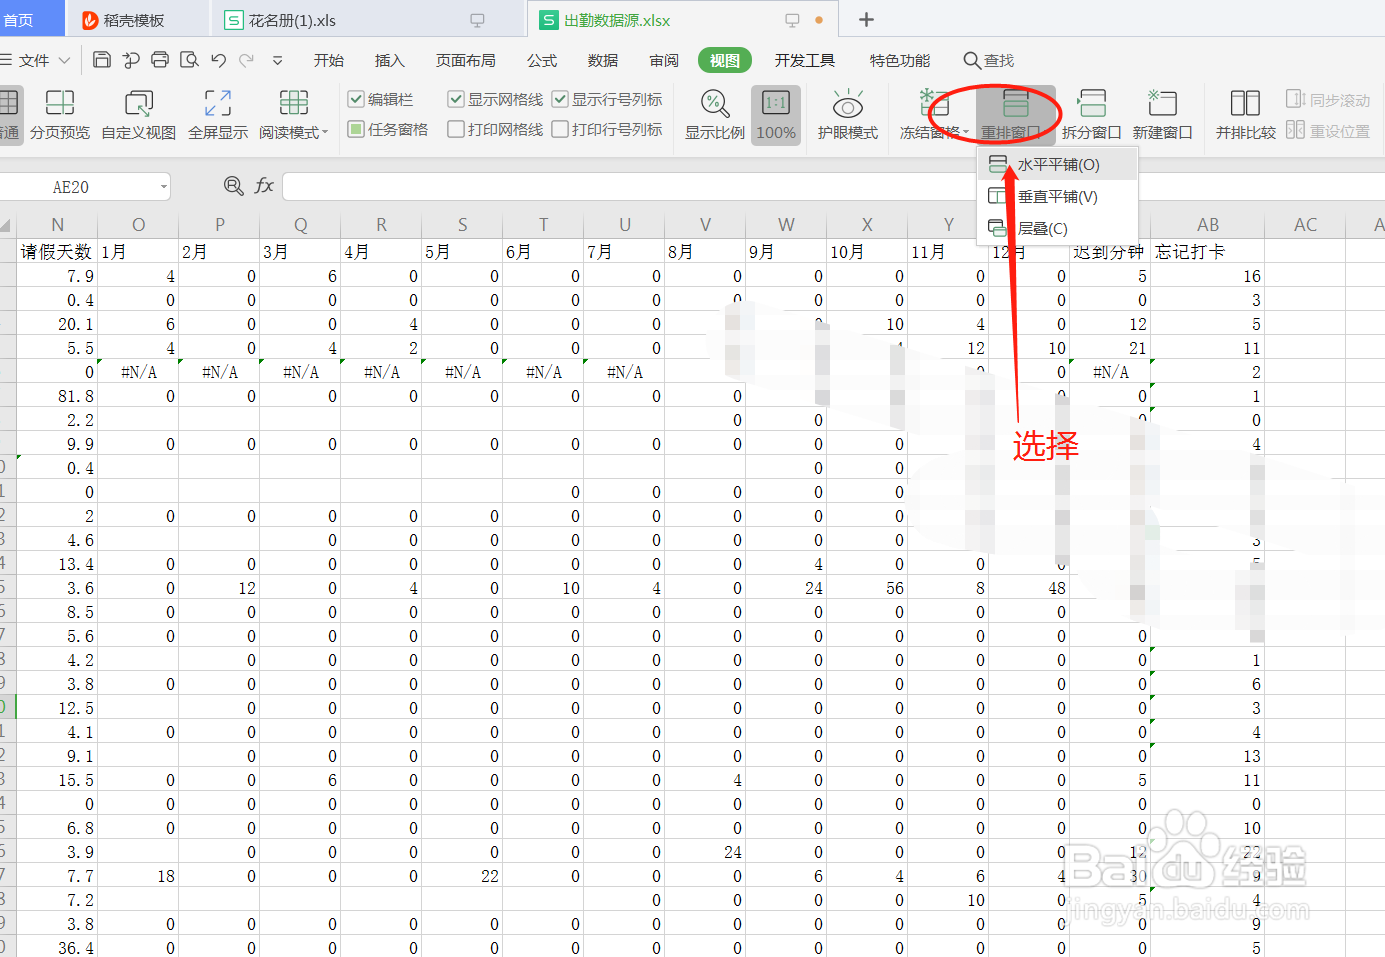This screenshot has width=1385, height=957.
Task: Open the 插入 ribbon tab
Action: pos(390,61)
